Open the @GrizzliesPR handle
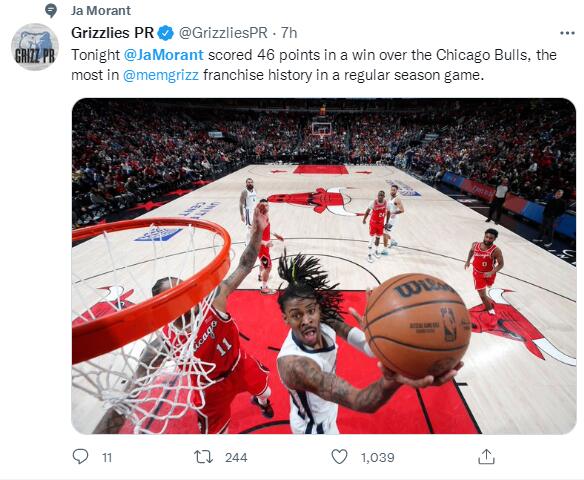This screenshot has width=584, height=480. (223, 33)
